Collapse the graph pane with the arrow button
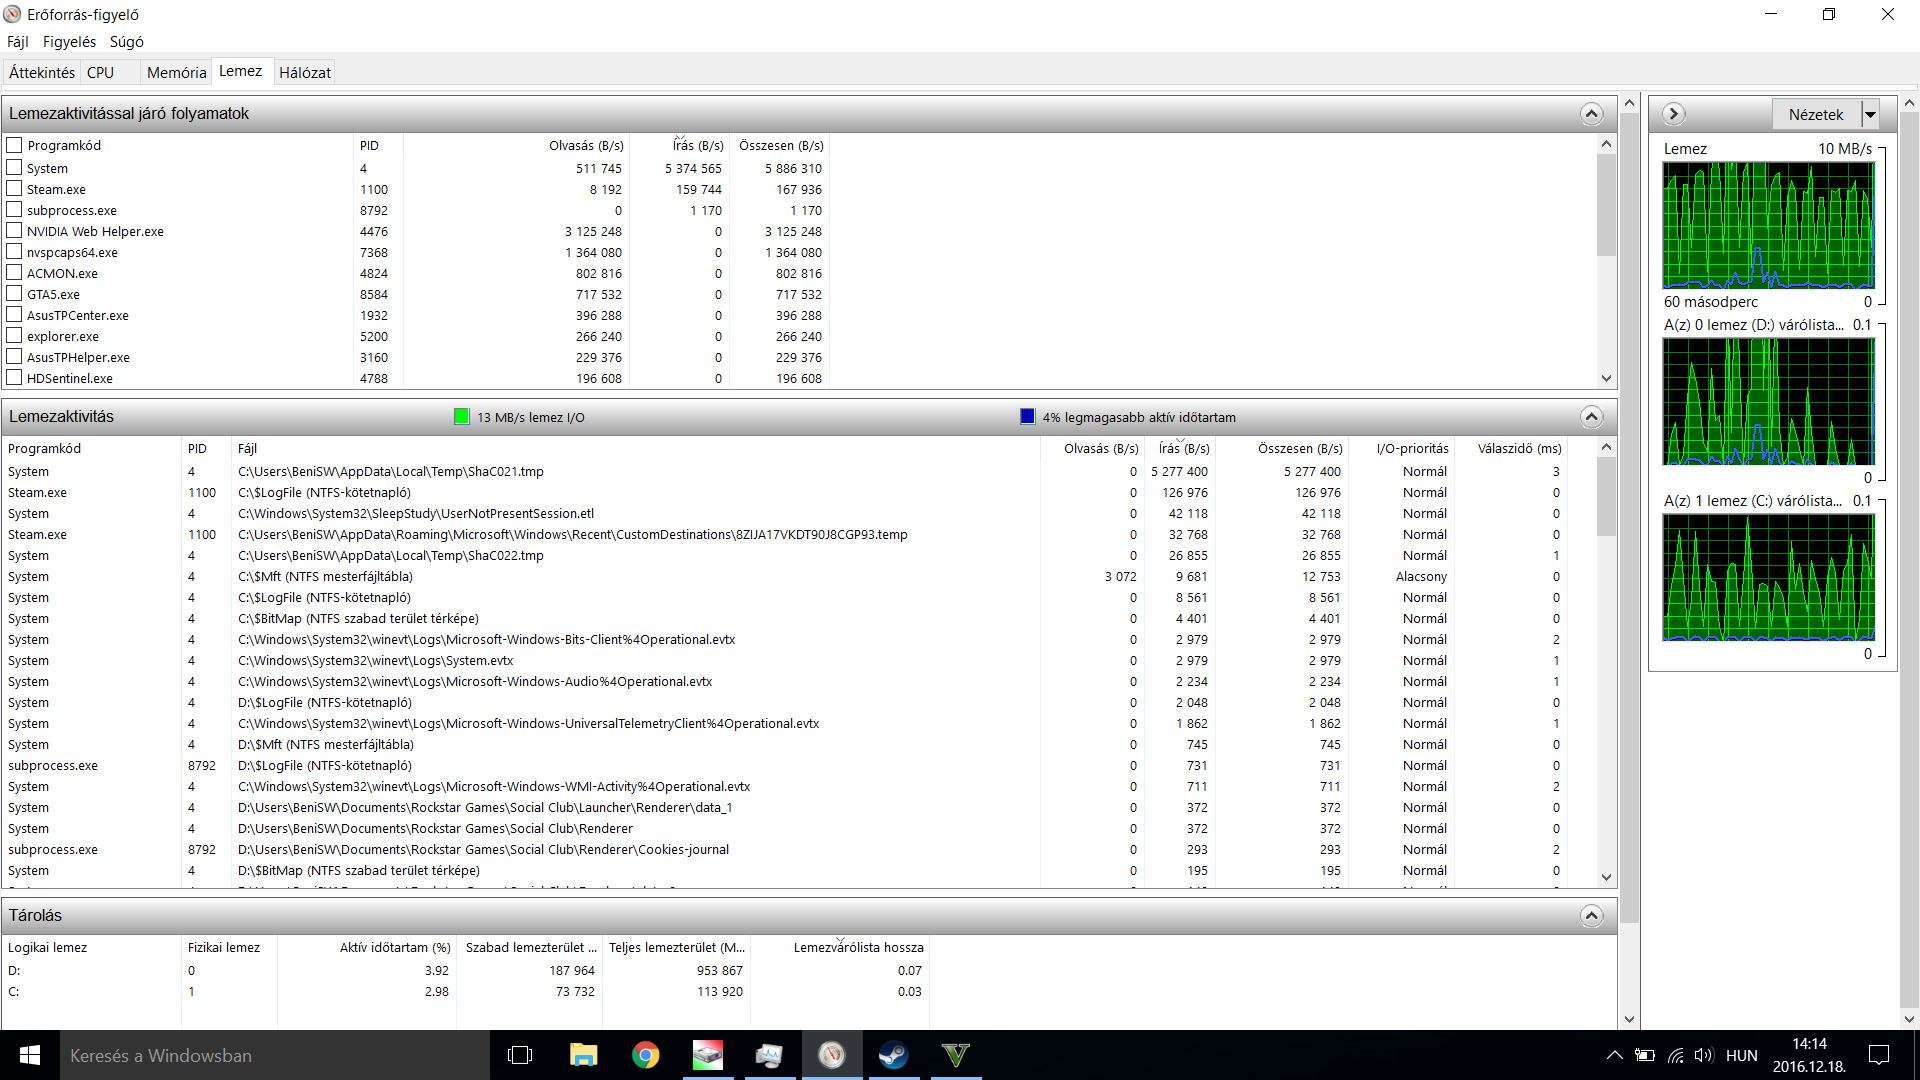1920x1080 pixels. pos(1674,114)
